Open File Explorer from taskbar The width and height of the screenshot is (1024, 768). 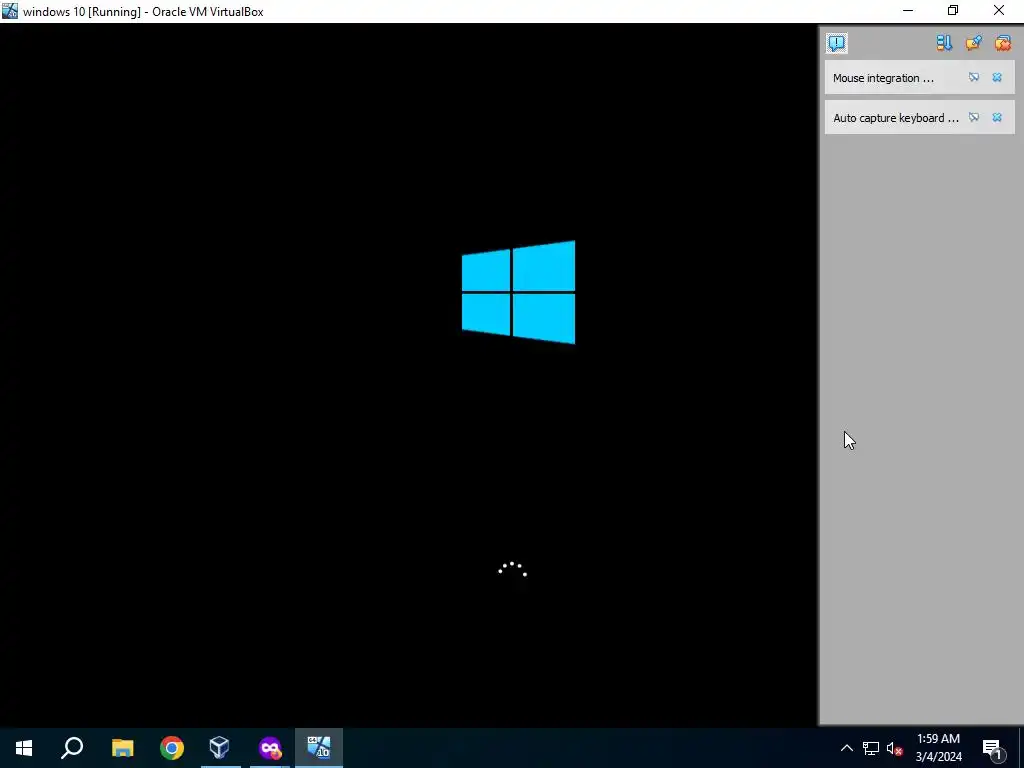(122, 748)
